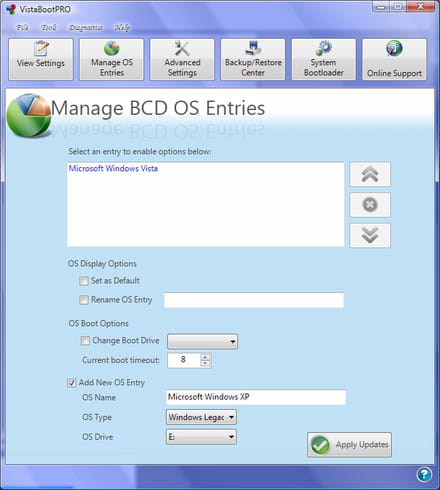Open the OS Type dropdown showing Windows Legacy
The width and height of the screenshot is (440, 490).
(x=201, y=417)
